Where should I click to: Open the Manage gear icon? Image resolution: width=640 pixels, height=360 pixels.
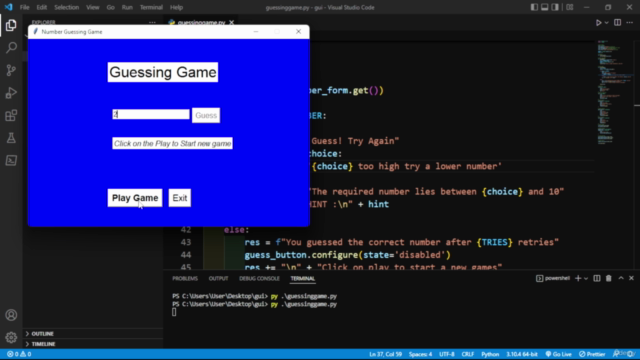tap(11, 337)
